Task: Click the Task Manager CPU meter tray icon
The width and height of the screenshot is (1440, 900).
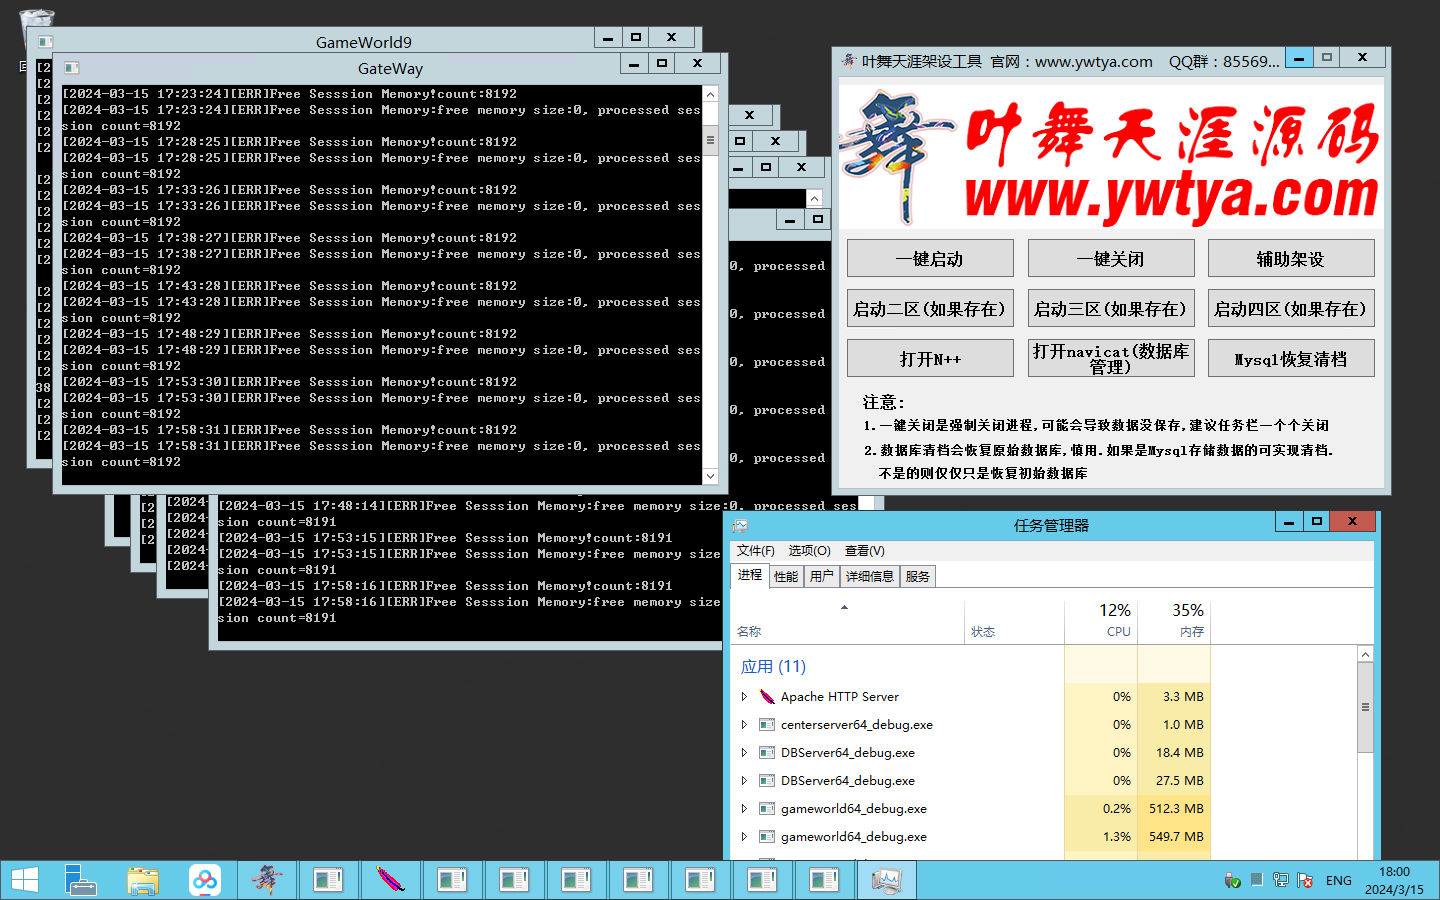Action: pyautogui.click(x=1257, y=880)
